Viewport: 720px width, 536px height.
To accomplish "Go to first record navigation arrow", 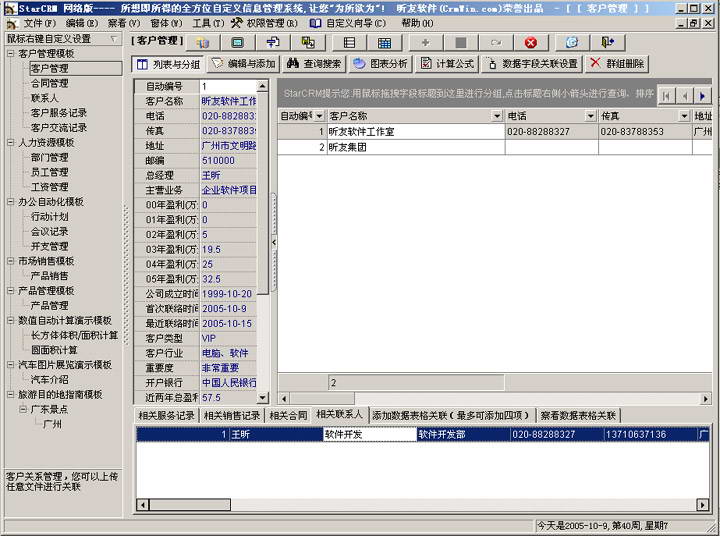I will click(666, 96).
